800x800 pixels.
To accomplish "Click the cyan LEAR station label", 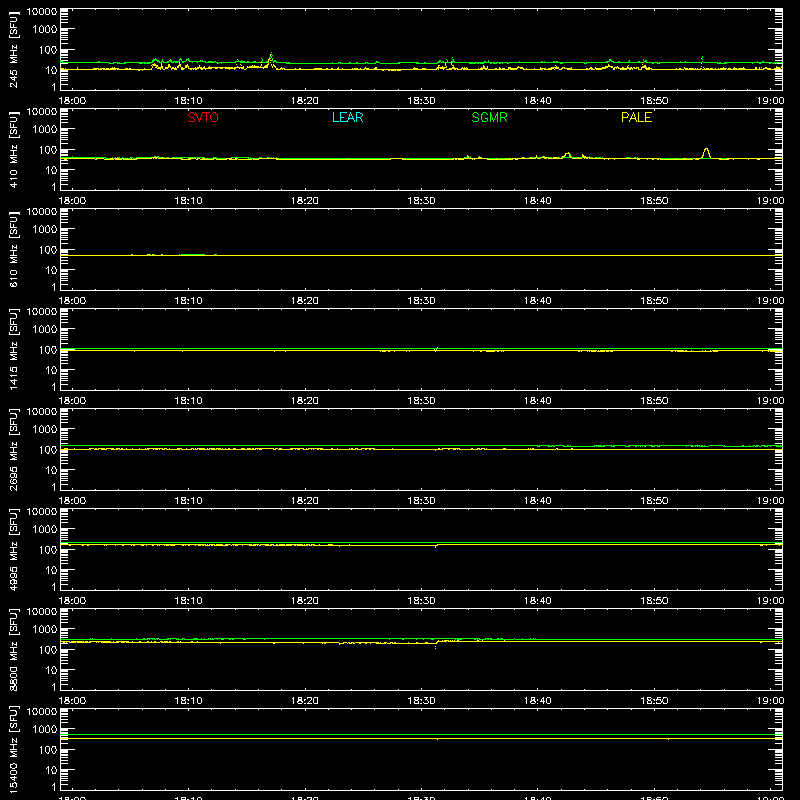I will click(x=347, y=117).
